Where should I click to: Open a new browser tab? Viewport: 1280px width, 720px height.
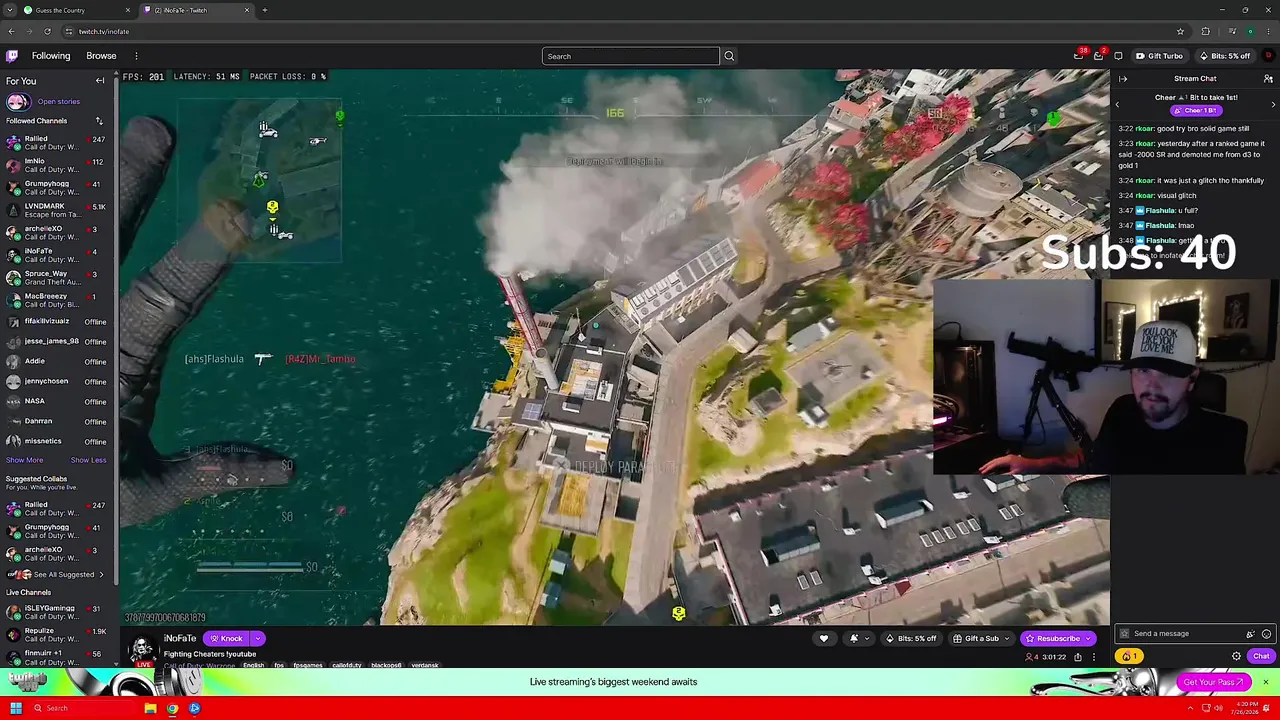pos(264,10)
